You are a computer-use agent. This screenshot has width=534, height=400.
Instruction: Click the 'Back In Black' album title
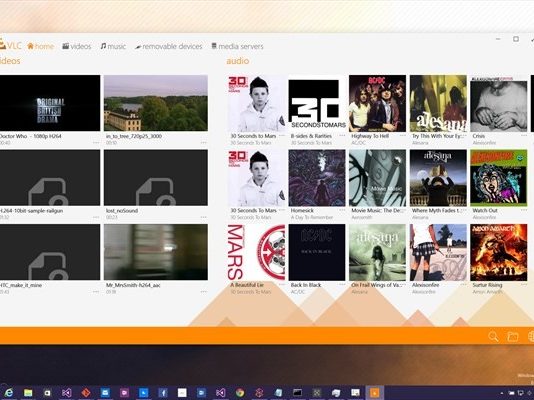(306, 285)
